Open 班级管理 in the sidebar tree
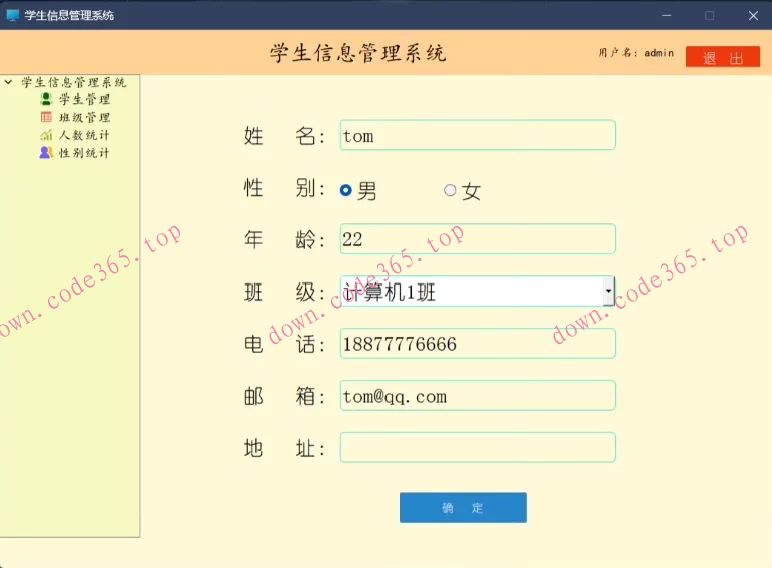 coord(84,118)
